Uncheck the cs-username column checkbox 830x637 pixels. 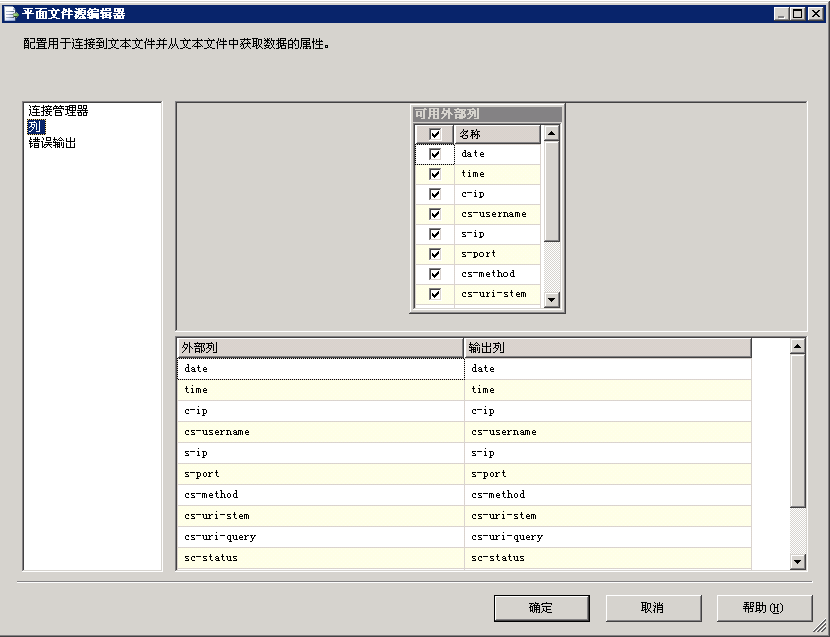pyautogui.click(x=435, y=214)
